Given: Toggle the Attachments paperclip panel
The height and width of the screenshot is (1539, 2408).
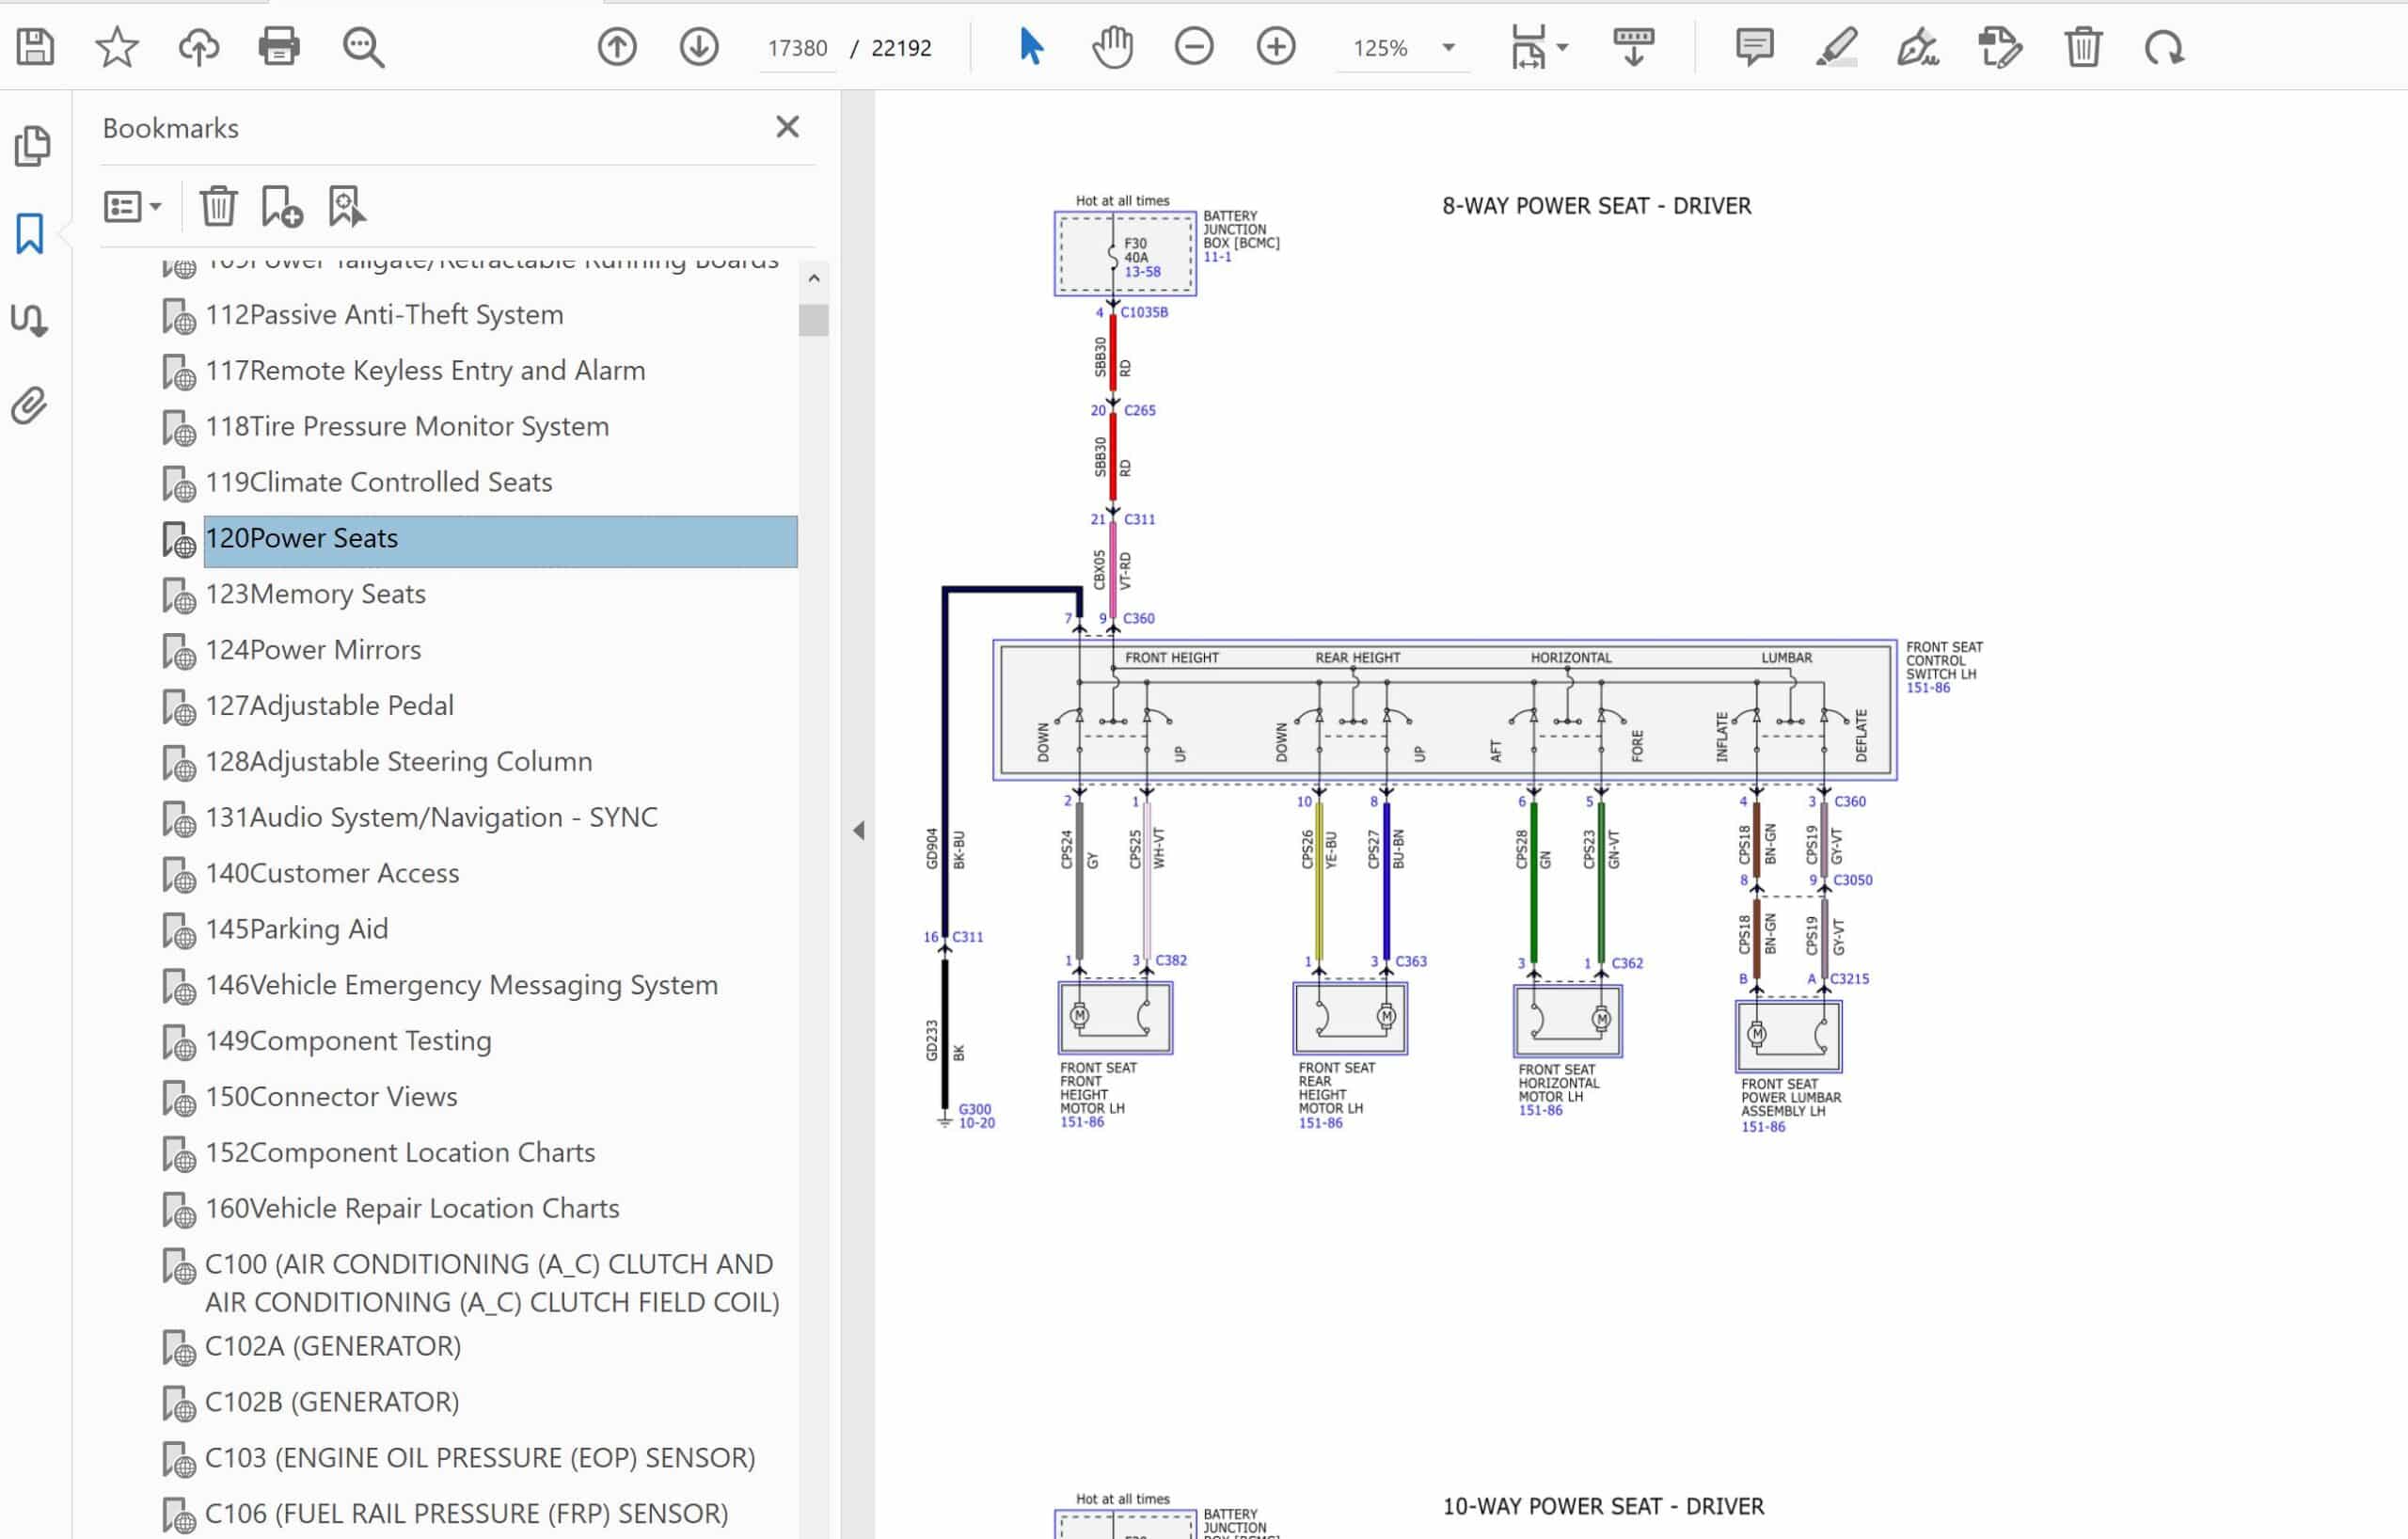Looking at the screenshot, I should point(30,406).
